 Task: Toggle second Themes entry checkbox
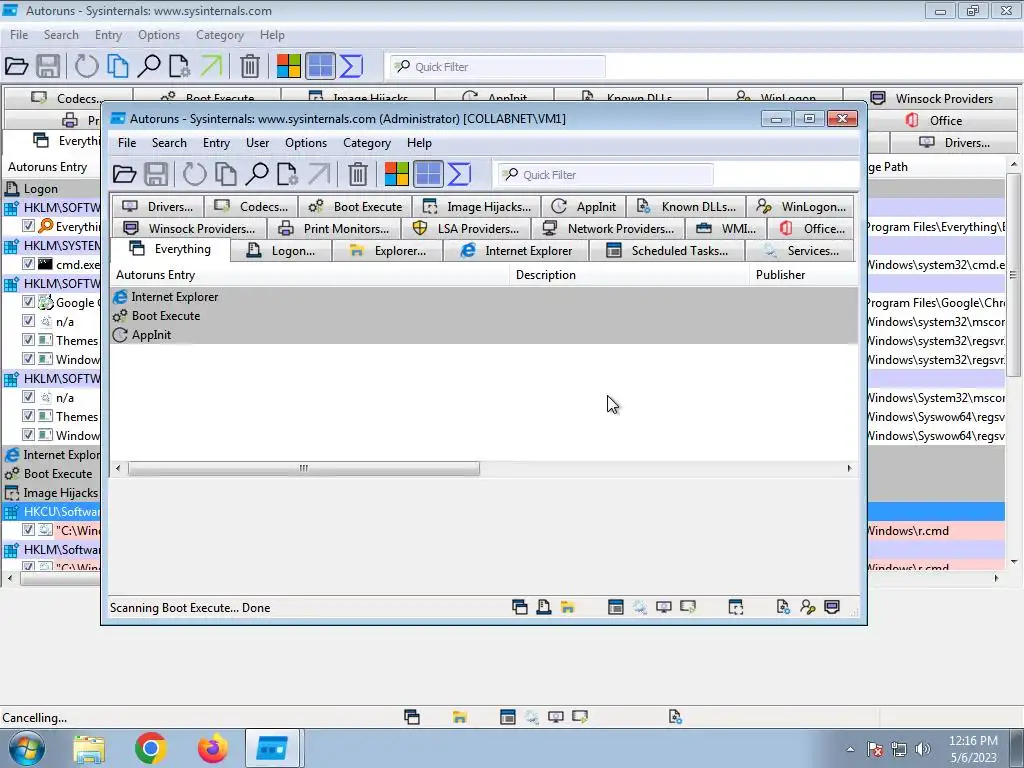pyautogui.click(x=28, y=415)
